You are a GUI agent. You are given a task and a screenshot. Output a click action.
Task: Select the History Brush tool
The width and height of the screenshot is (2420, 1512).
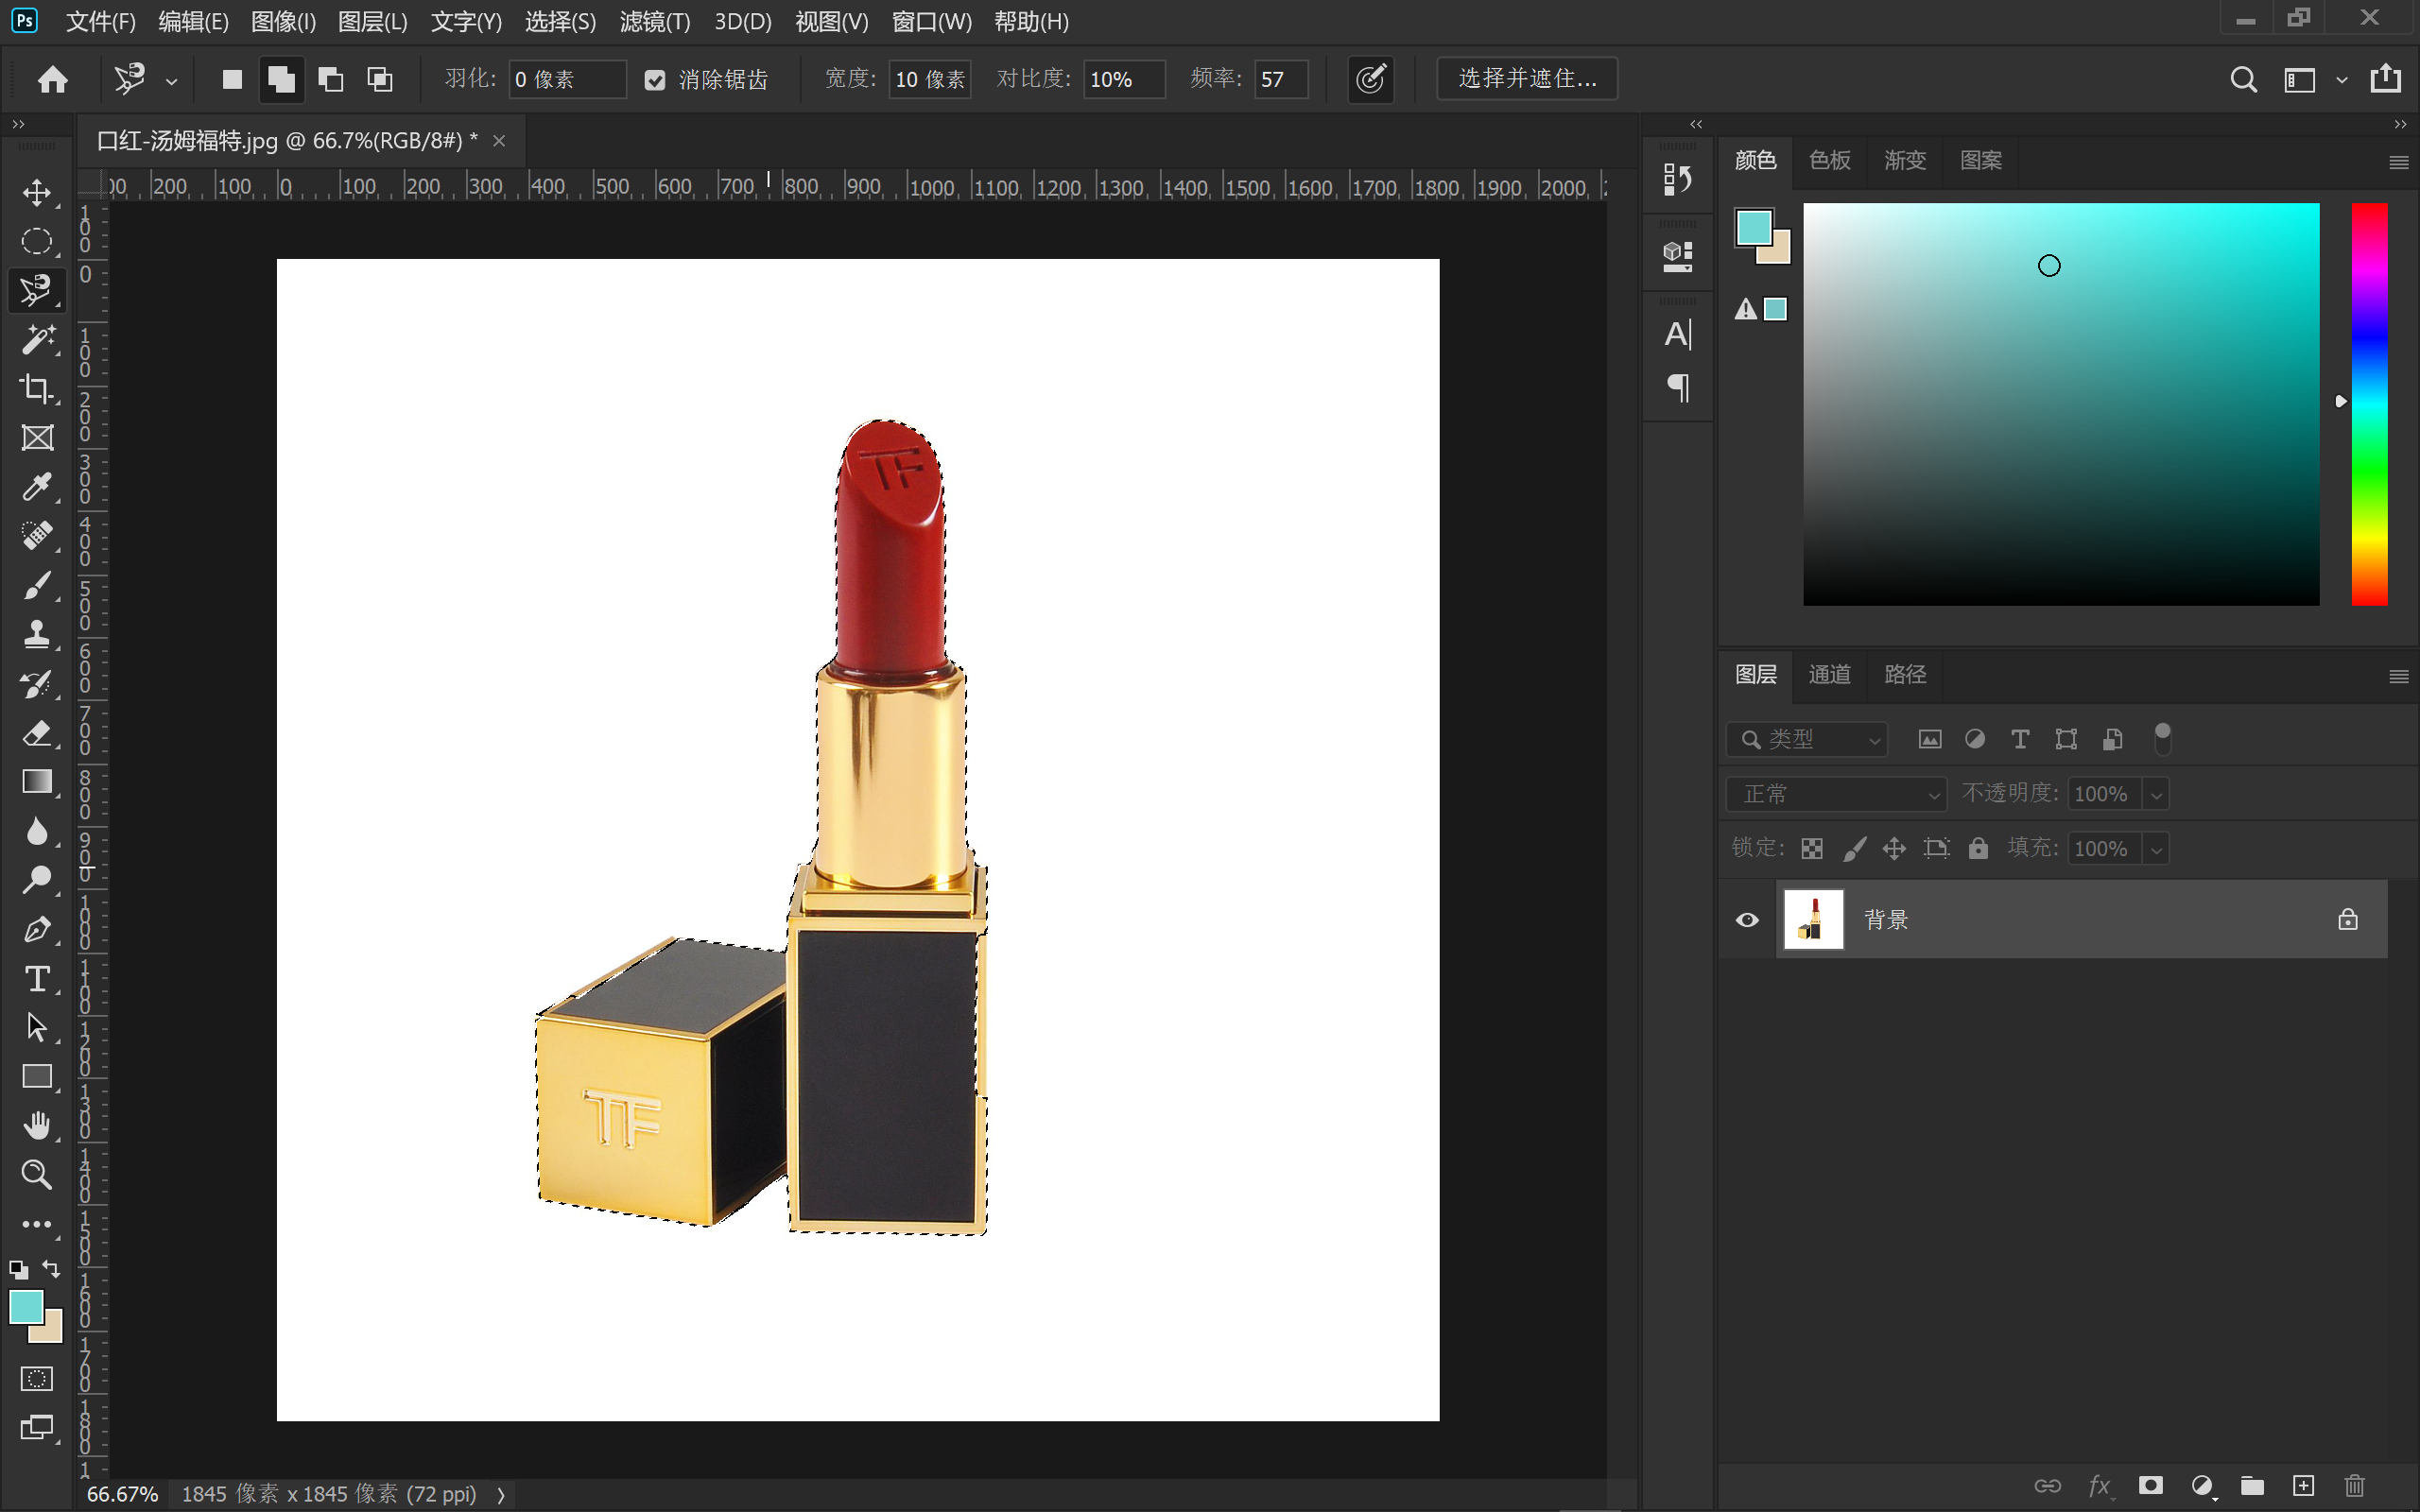[37, 684]
